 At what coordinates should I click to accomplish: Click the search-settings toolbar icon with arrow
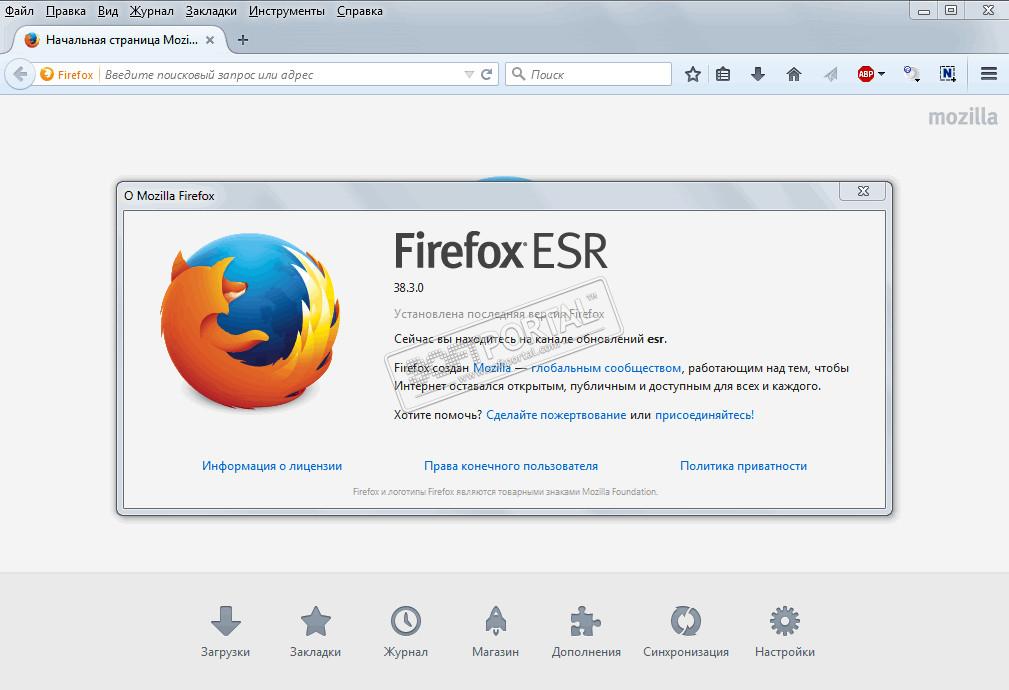911,75
